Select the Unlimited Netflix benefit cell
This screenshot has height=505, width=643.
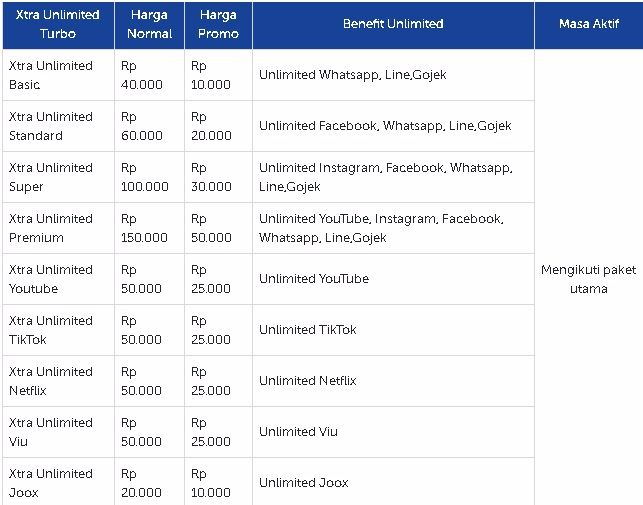393,381
